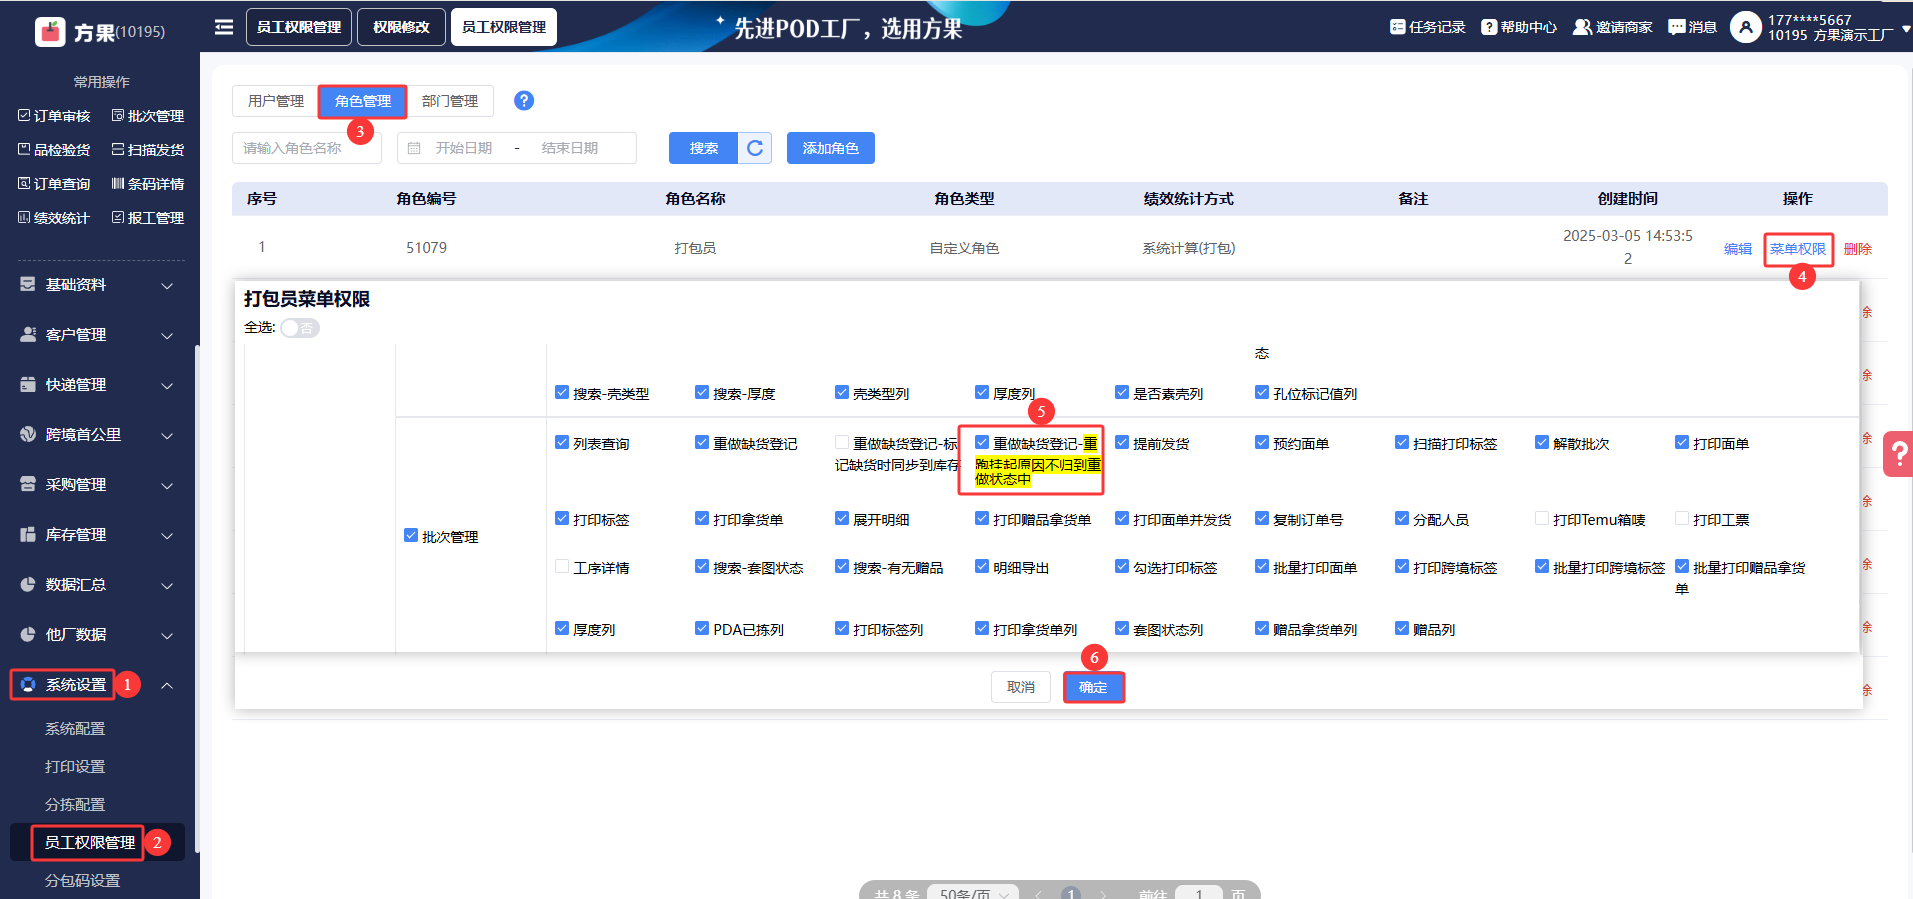
Task: Open 分包码设置 in the sidebar
Action: point(82,881)
